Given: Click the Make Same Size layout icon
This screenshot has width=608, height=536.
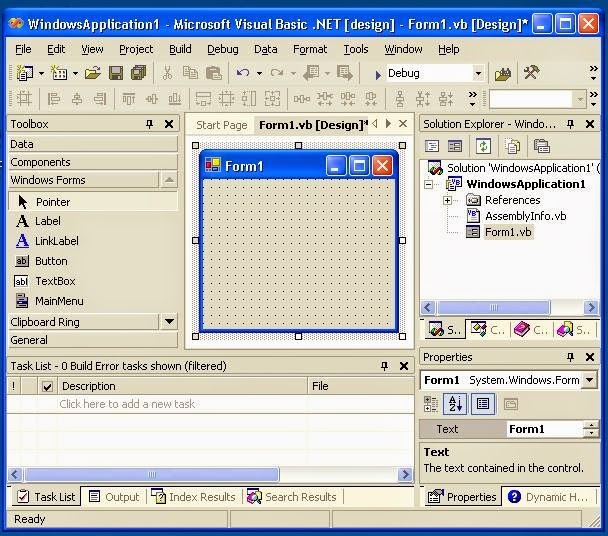Looking at the screenshot, I should 272,99.
